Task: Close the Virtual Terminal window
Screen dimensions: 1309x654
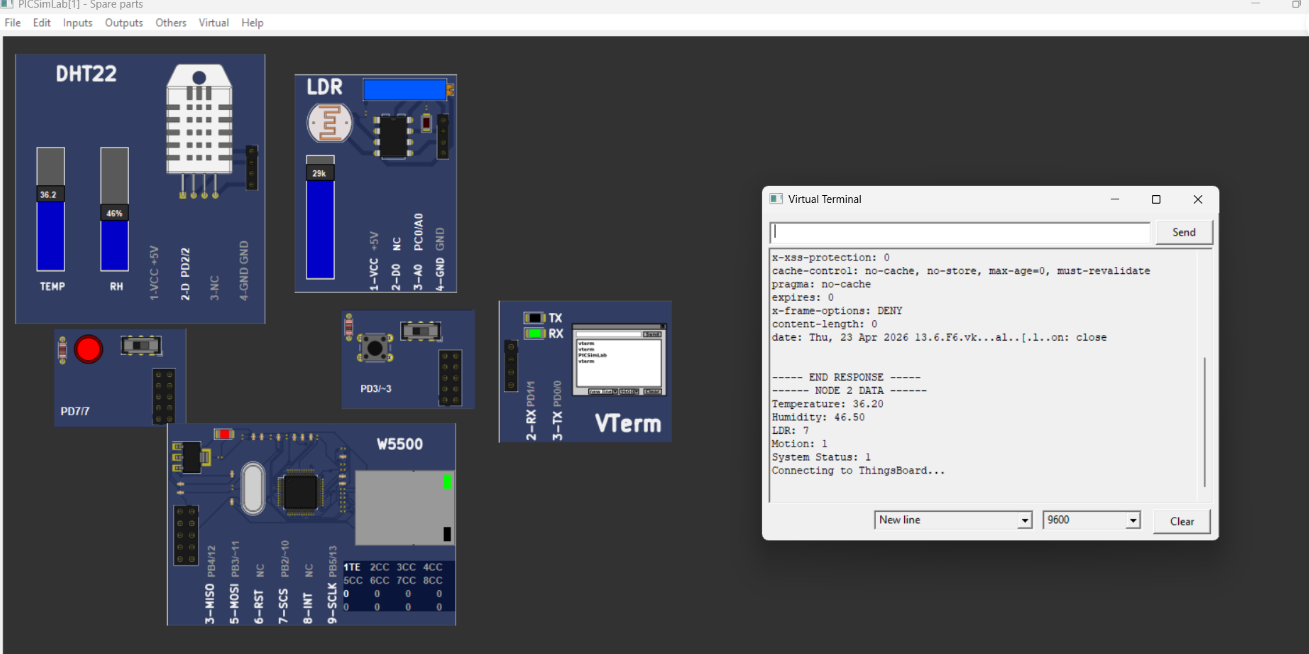Action: [x=1198, y=199]
